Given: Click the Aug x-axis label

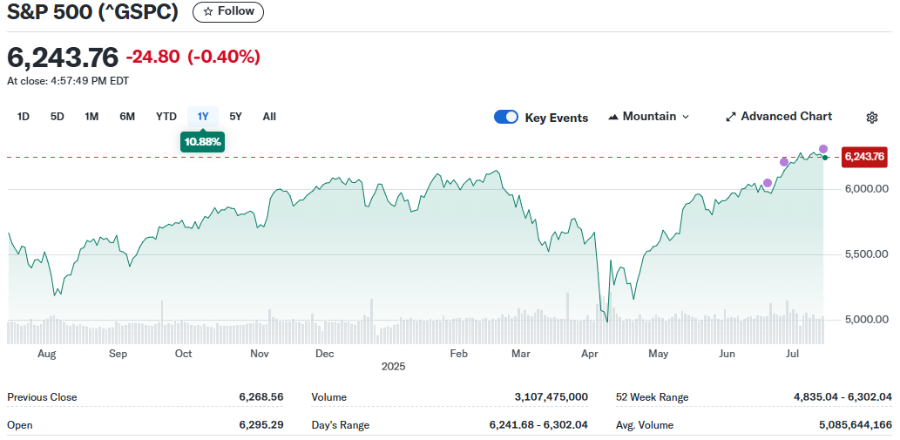Looking at the screenshot, I should [x=46, y=354].
